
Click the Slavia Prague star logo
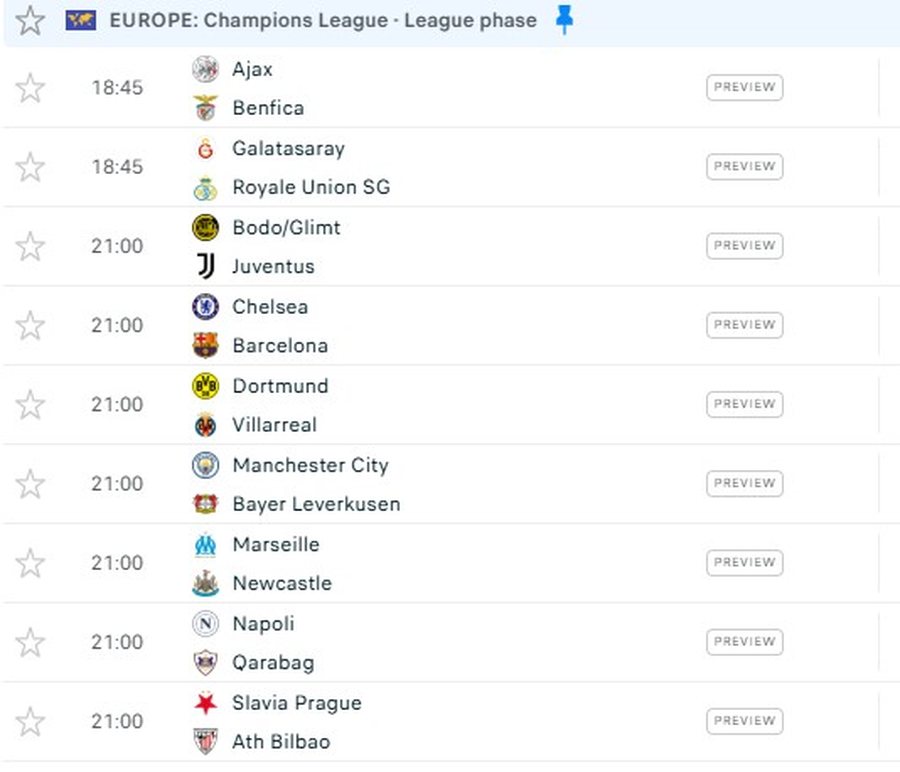click(205, 703)
